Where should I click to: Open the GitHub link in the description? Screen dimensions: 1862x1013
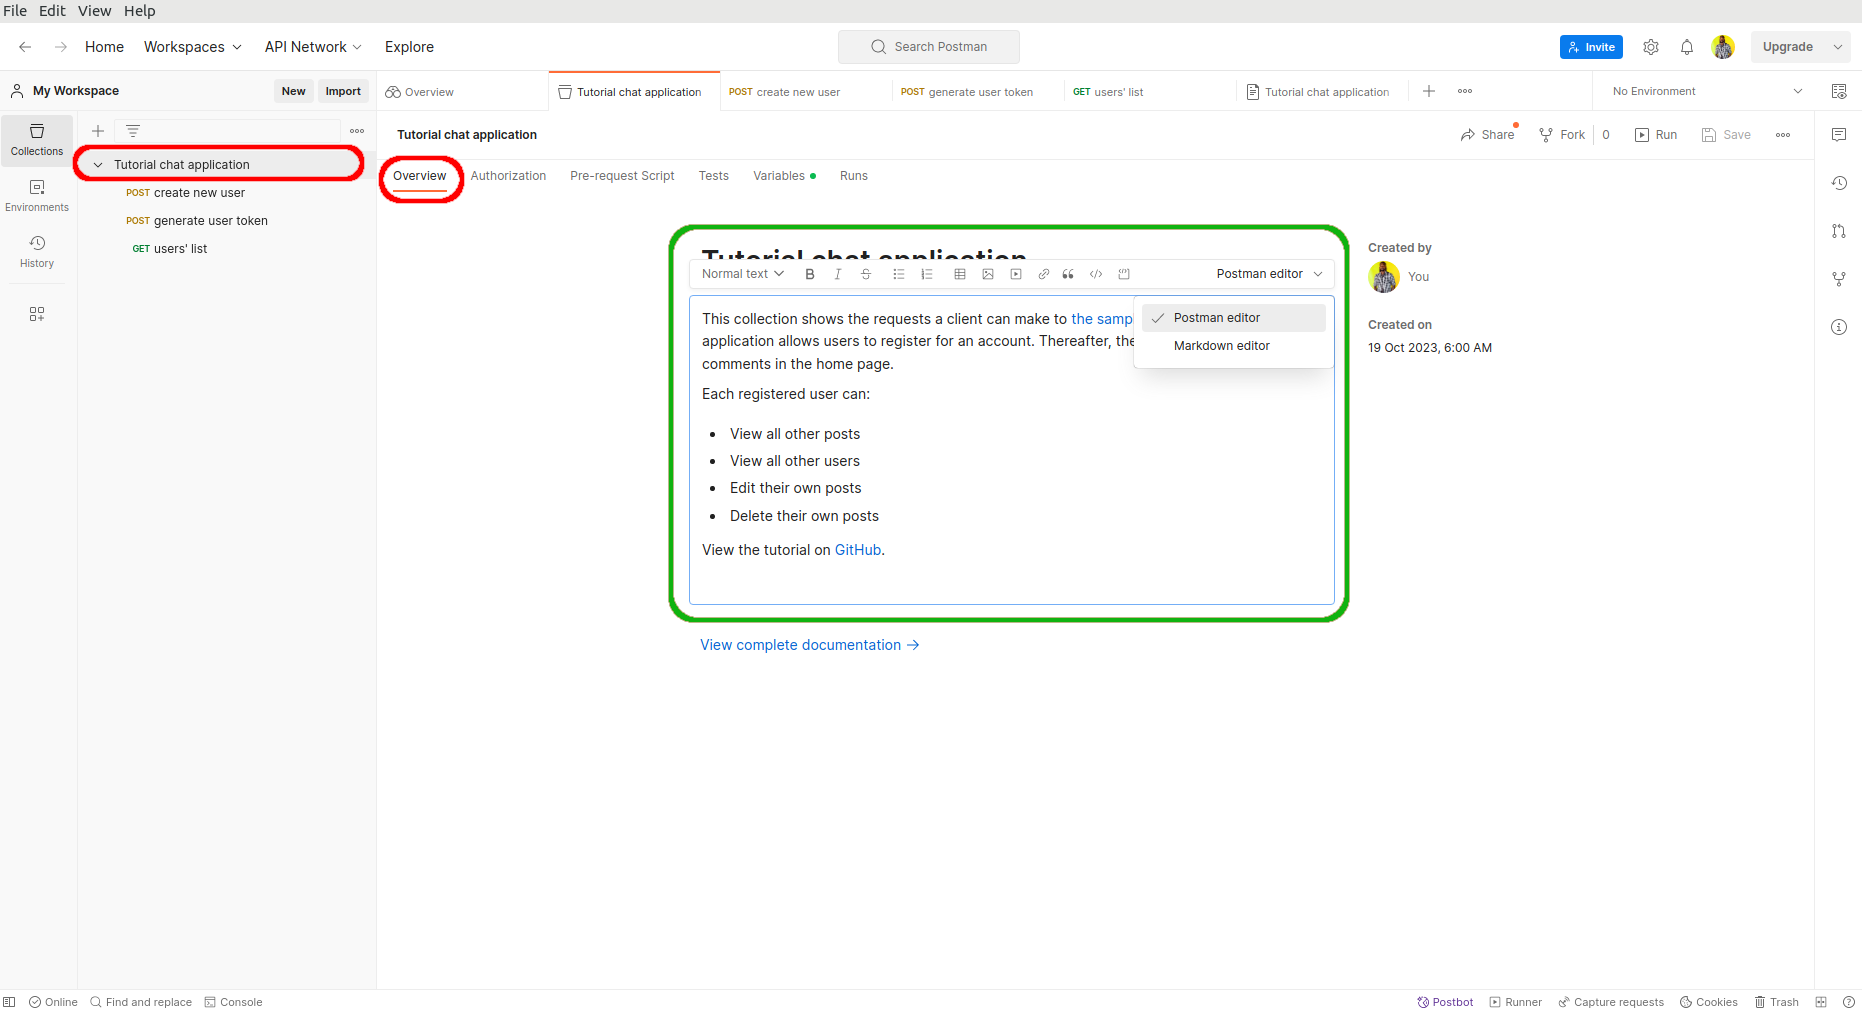(x=858, y=550)
